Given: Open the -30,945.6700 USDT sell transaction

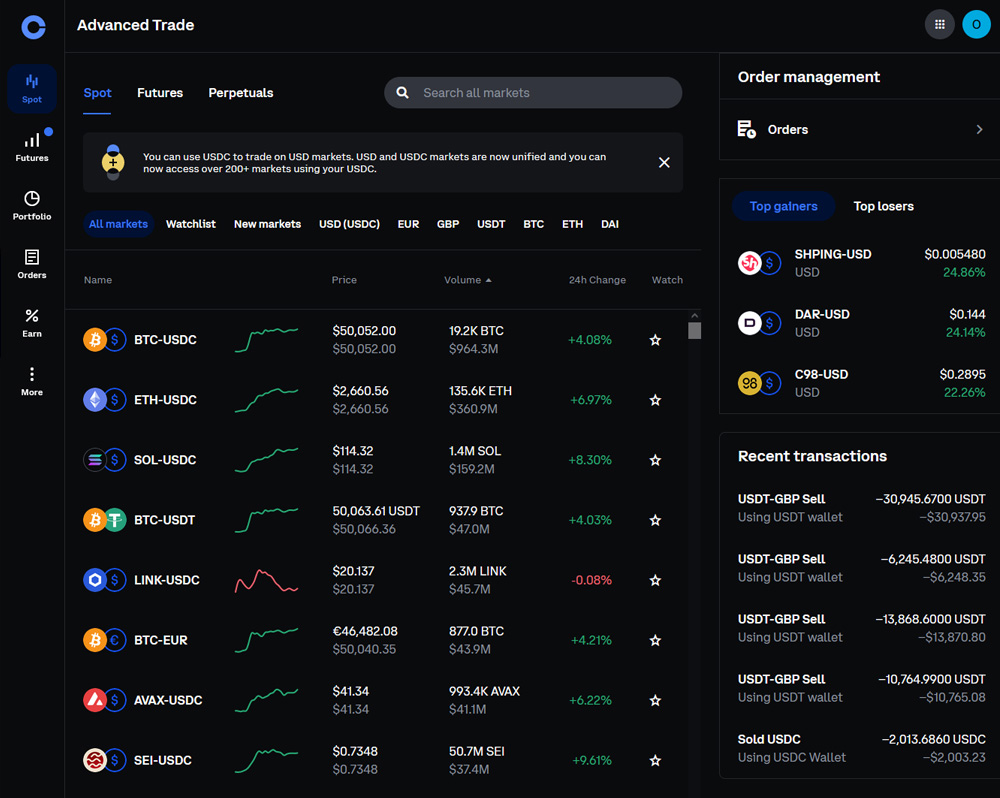Looking at the screenshot, I should pyautogui.click(x=861, y=508).
